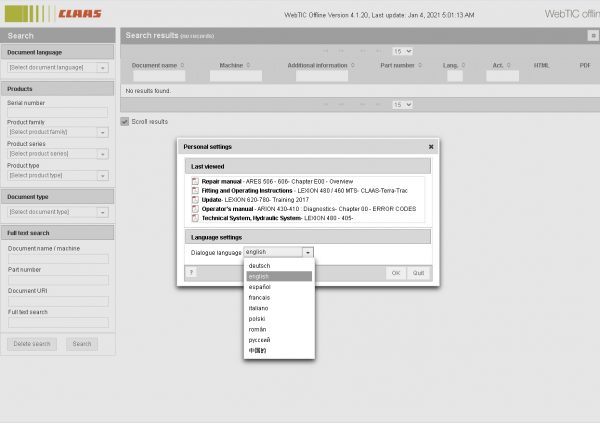Open Update LEXION 620-780 Training 2017

pyautogui.click(x=255, y=200)
